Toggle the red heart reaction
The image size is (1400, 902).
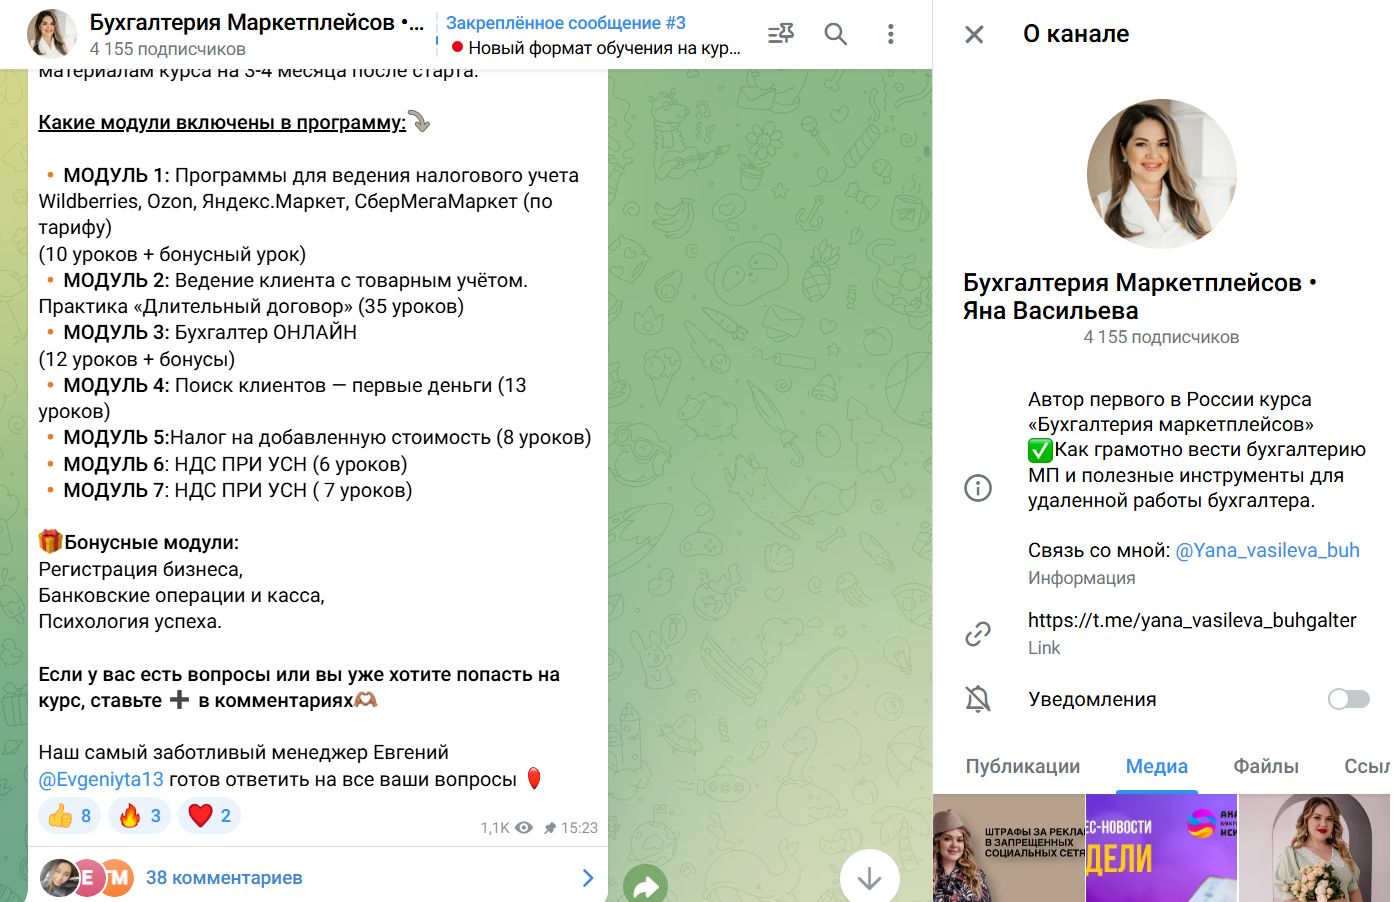pos(210,816)
